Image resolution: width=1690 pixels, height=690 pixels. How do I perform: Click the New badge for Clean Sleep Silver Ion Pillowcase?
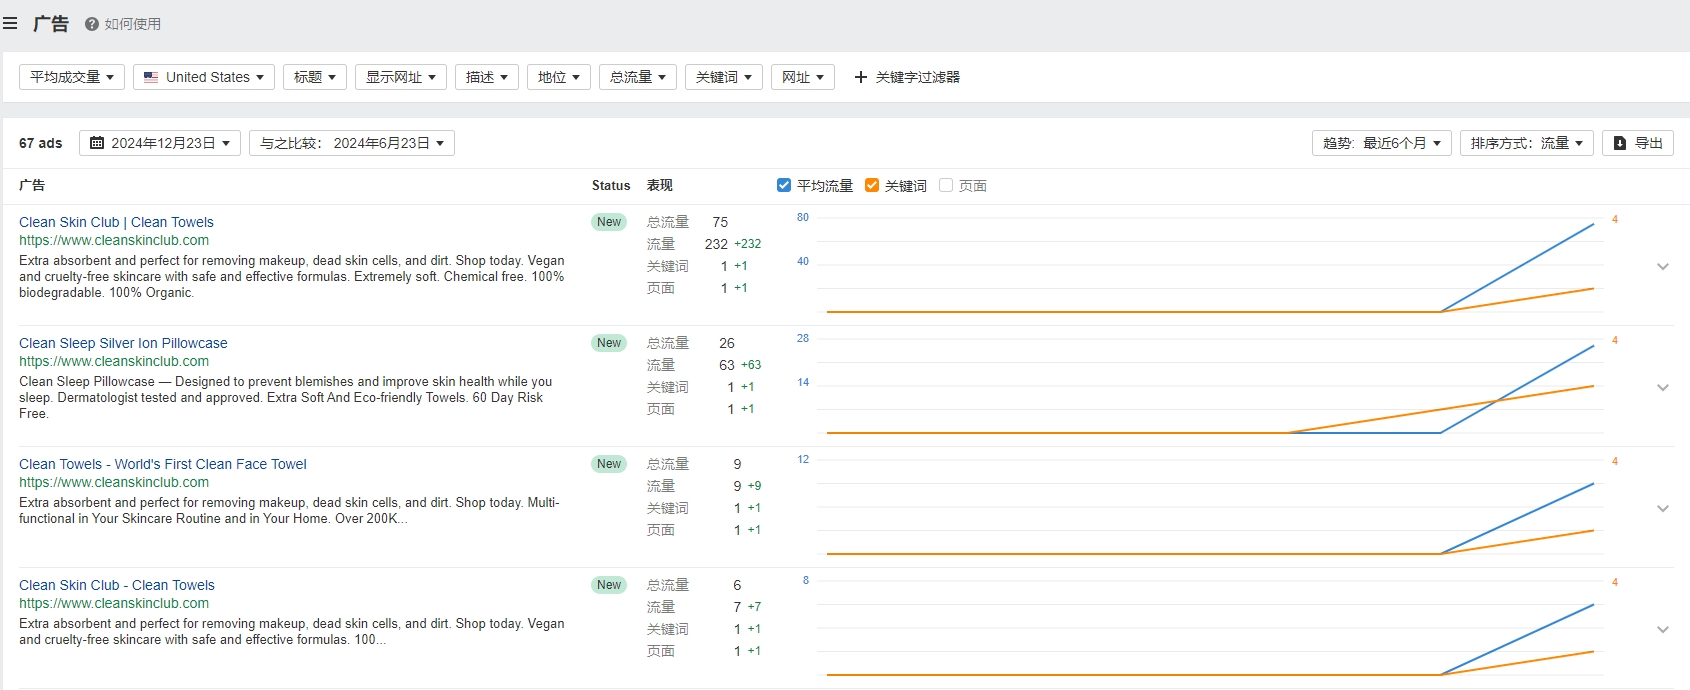609,343
